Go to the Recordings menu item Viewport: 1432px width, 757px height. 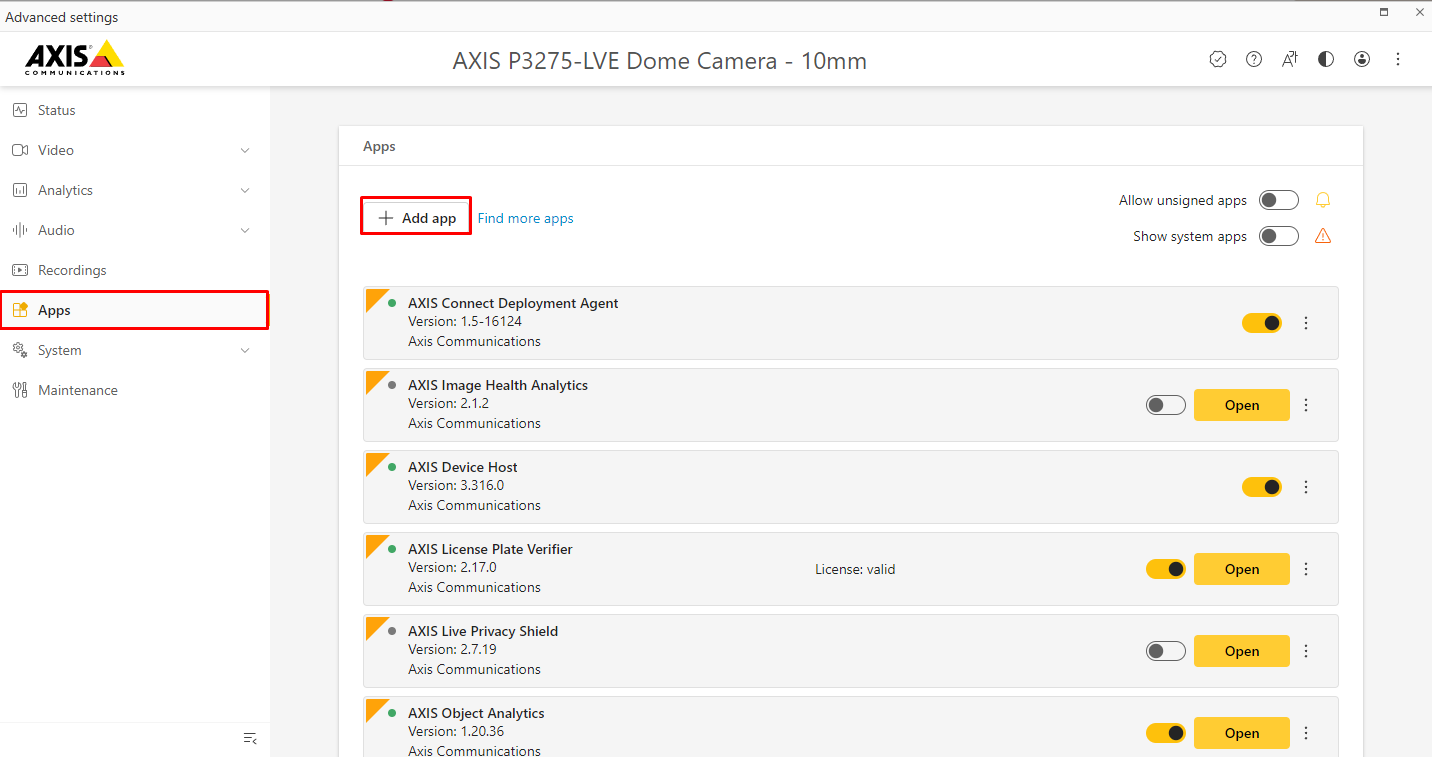coord(72,270)
